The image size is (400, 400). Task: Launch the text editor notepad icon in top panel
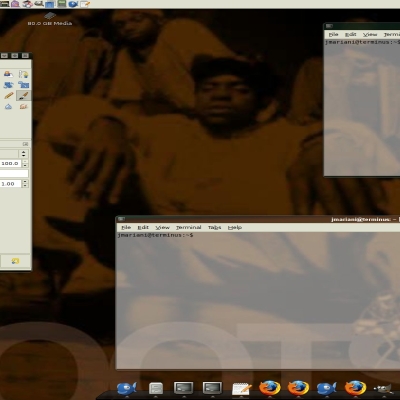[x=85, y=4]
